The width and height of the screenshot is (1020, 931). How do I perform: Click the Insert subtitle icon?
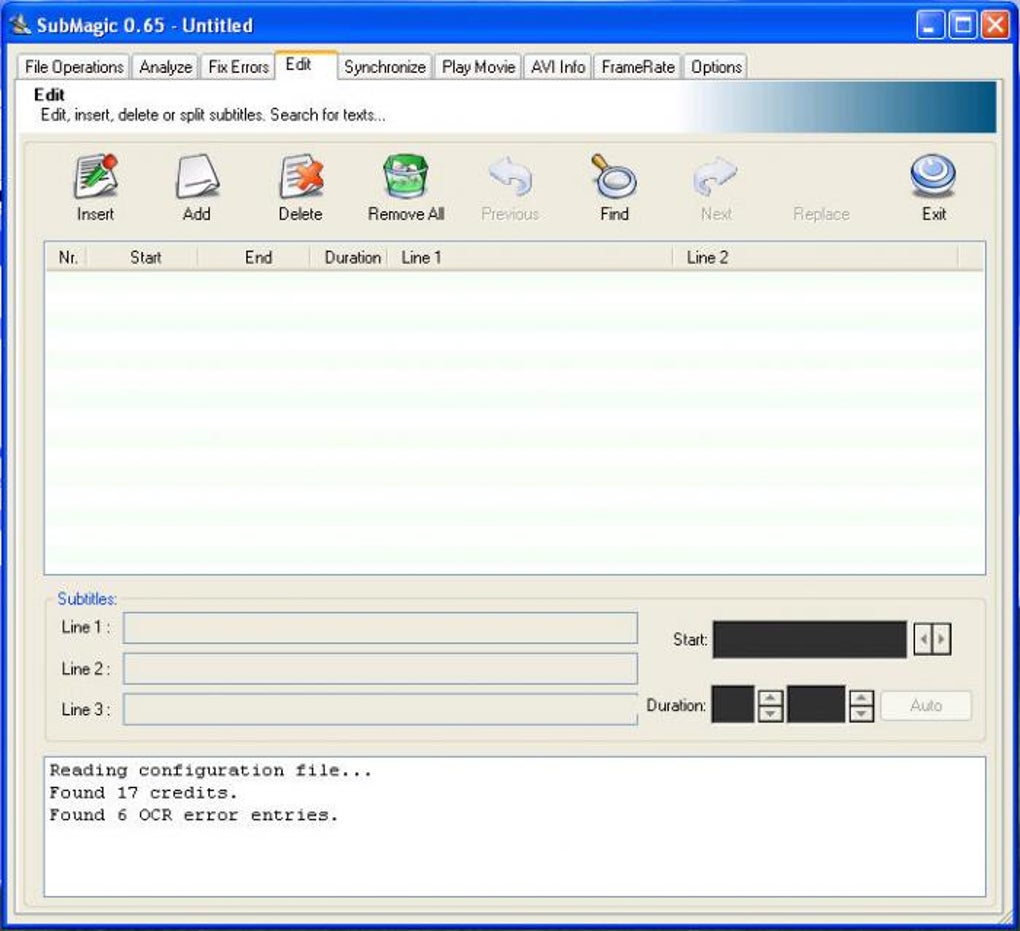(96, 176)
